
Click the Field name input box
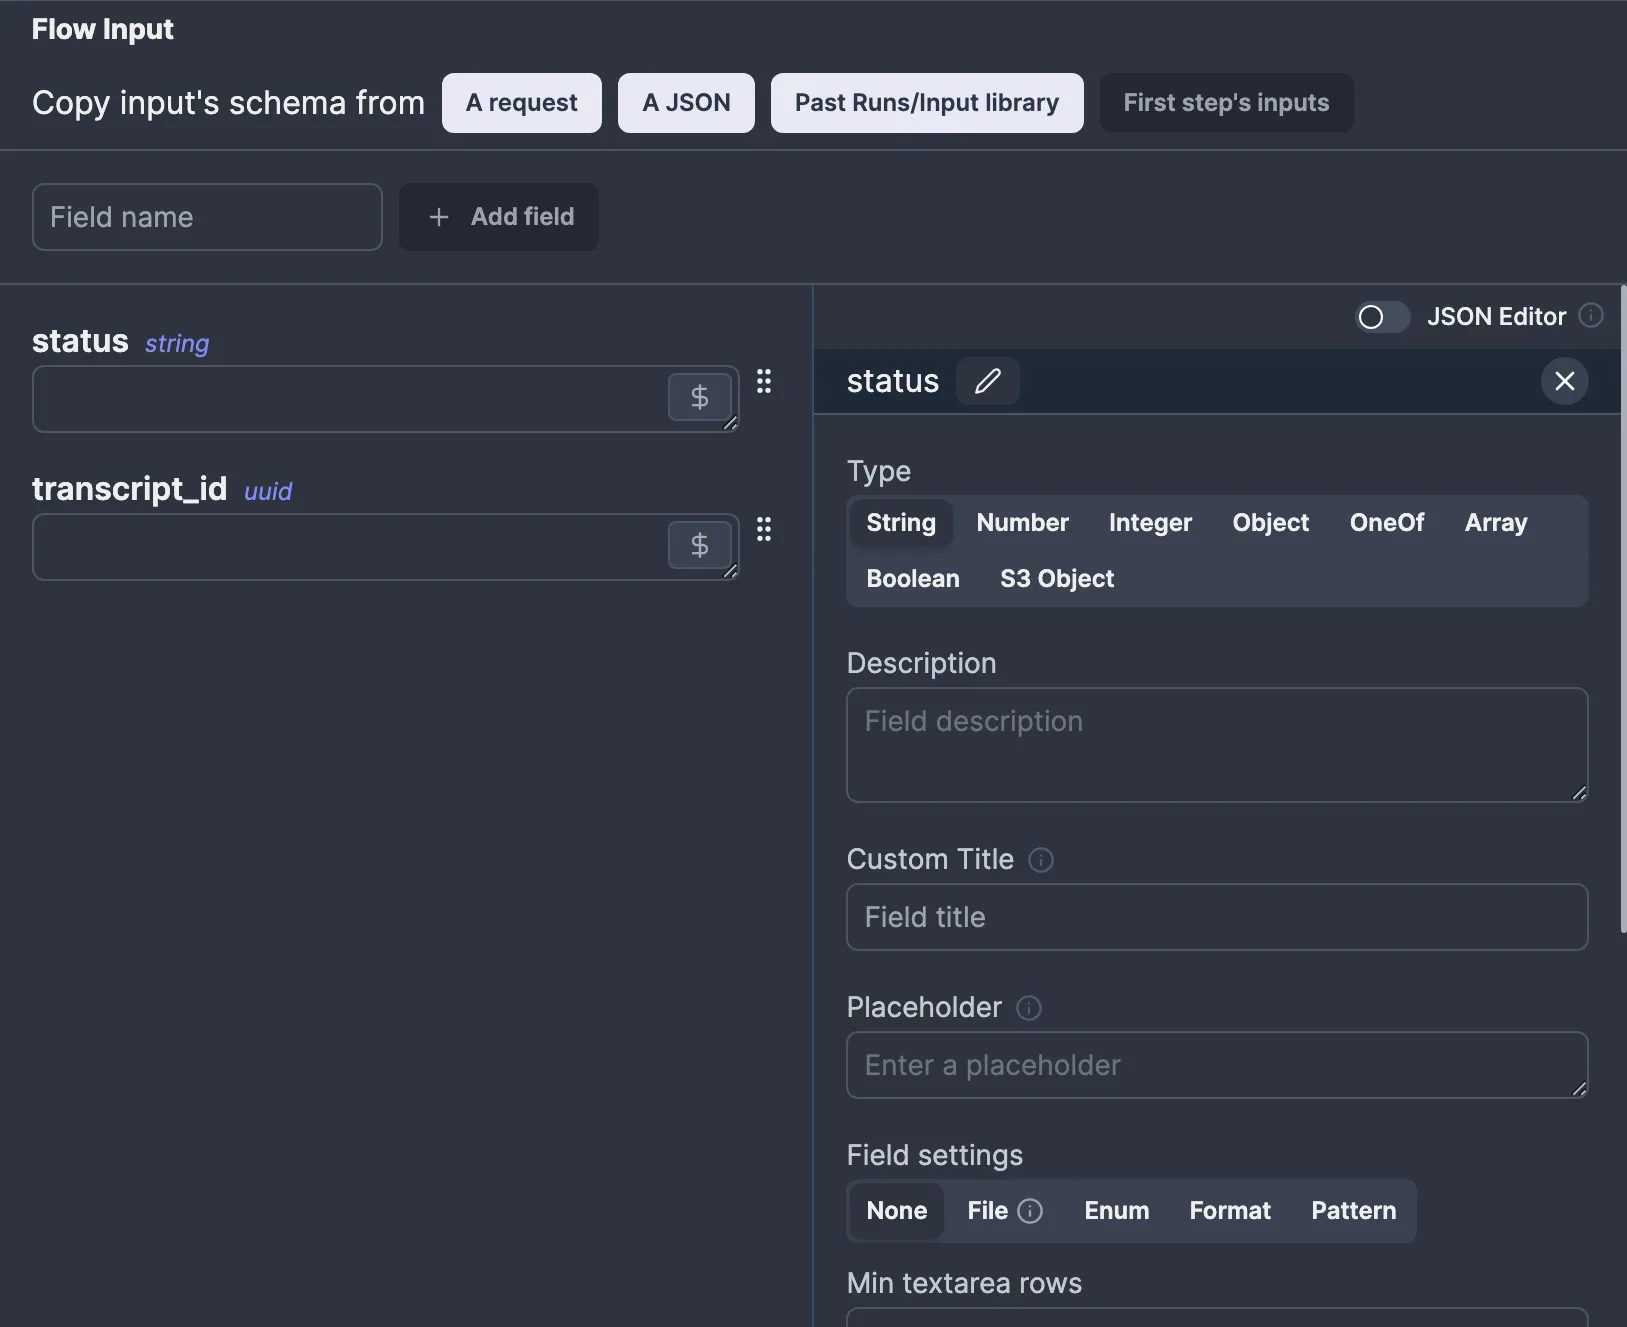point(207,217)
